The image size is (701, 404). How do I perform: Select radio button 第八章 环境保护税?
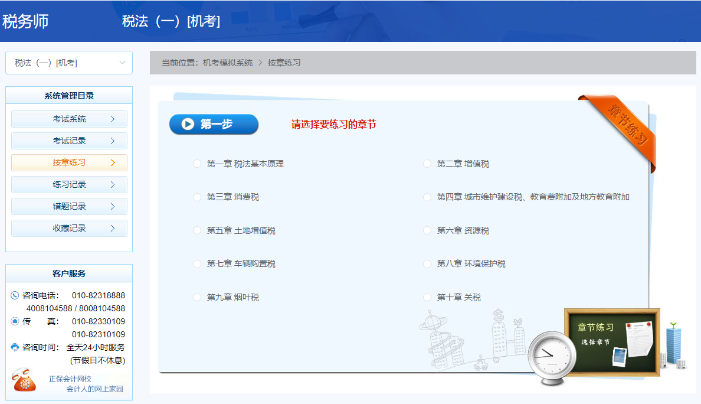427,264
